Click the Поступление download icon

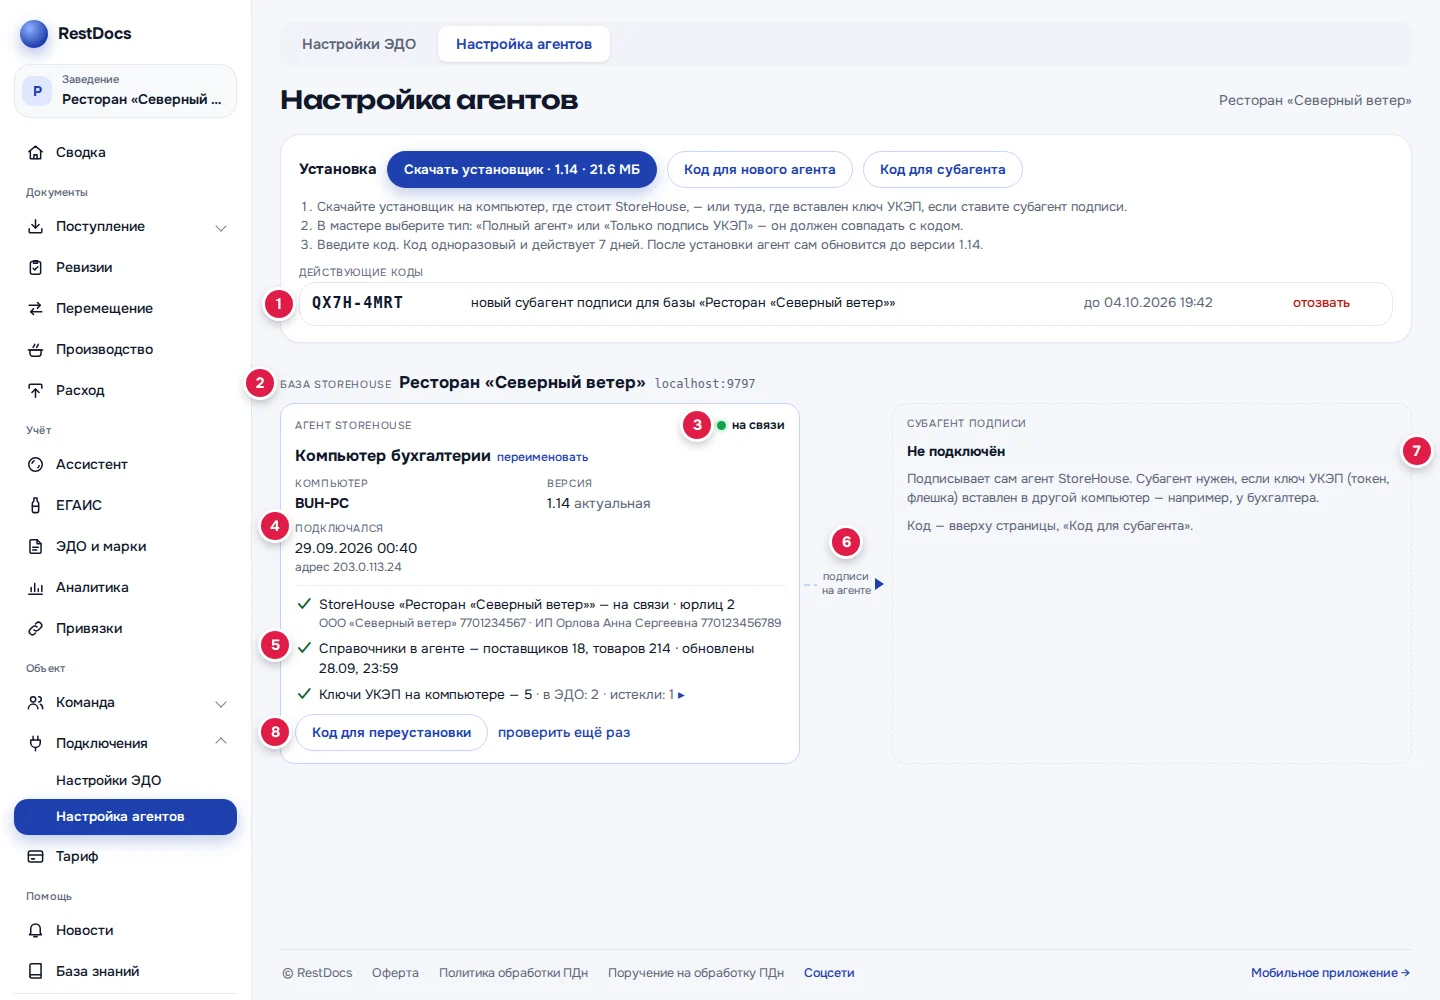pos(36,227)
